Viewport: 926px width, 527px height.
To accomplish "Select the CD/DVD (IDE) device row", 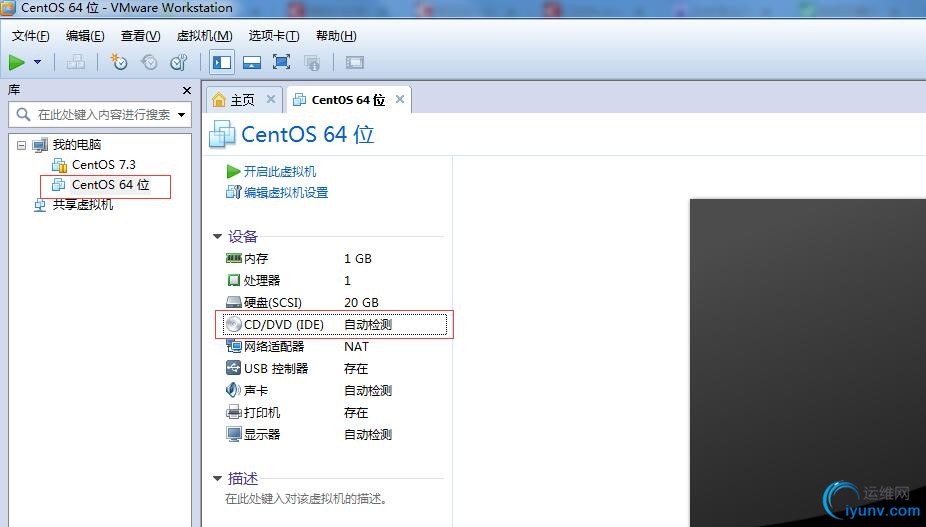I will 335,324.
